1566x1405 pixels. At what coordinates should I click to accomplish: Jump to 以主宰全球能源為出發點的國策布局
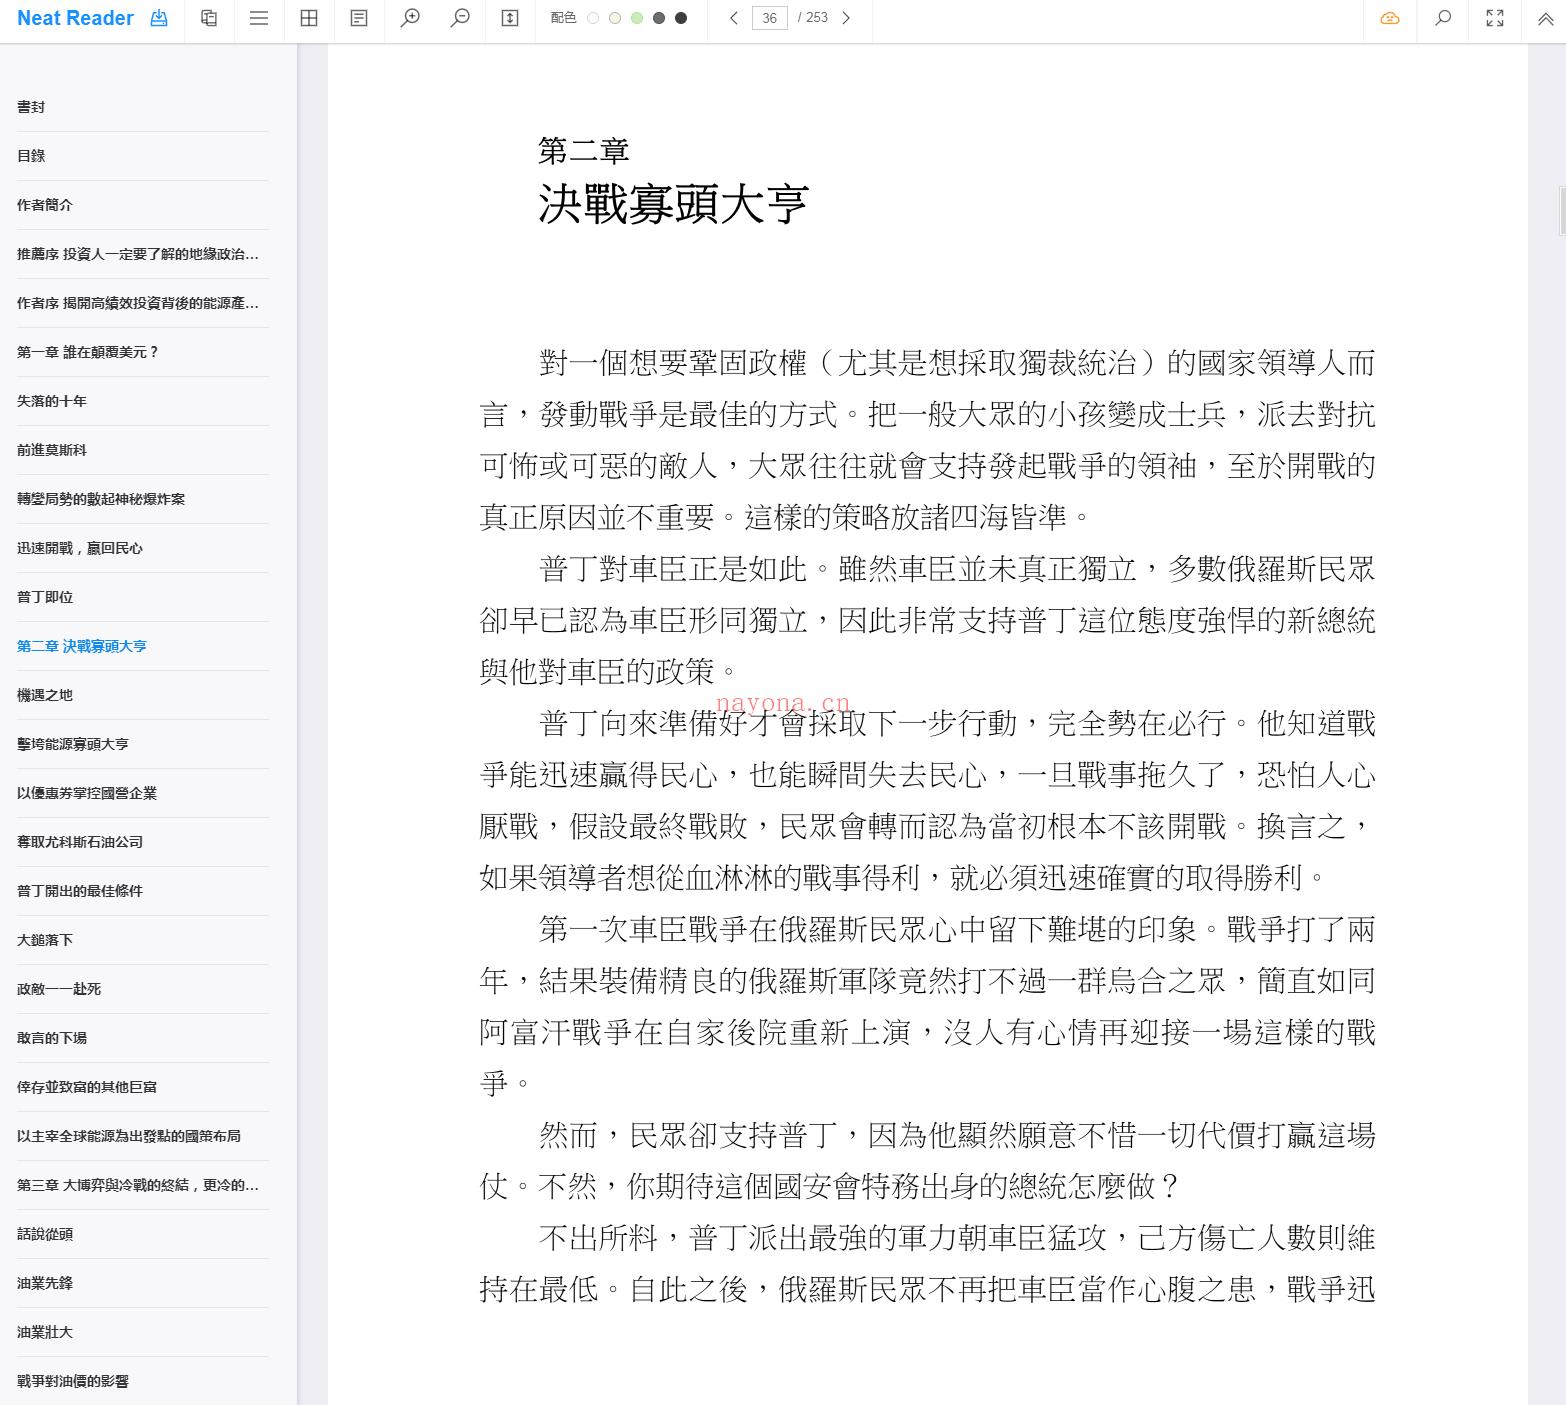click(x=129, y=1136)
